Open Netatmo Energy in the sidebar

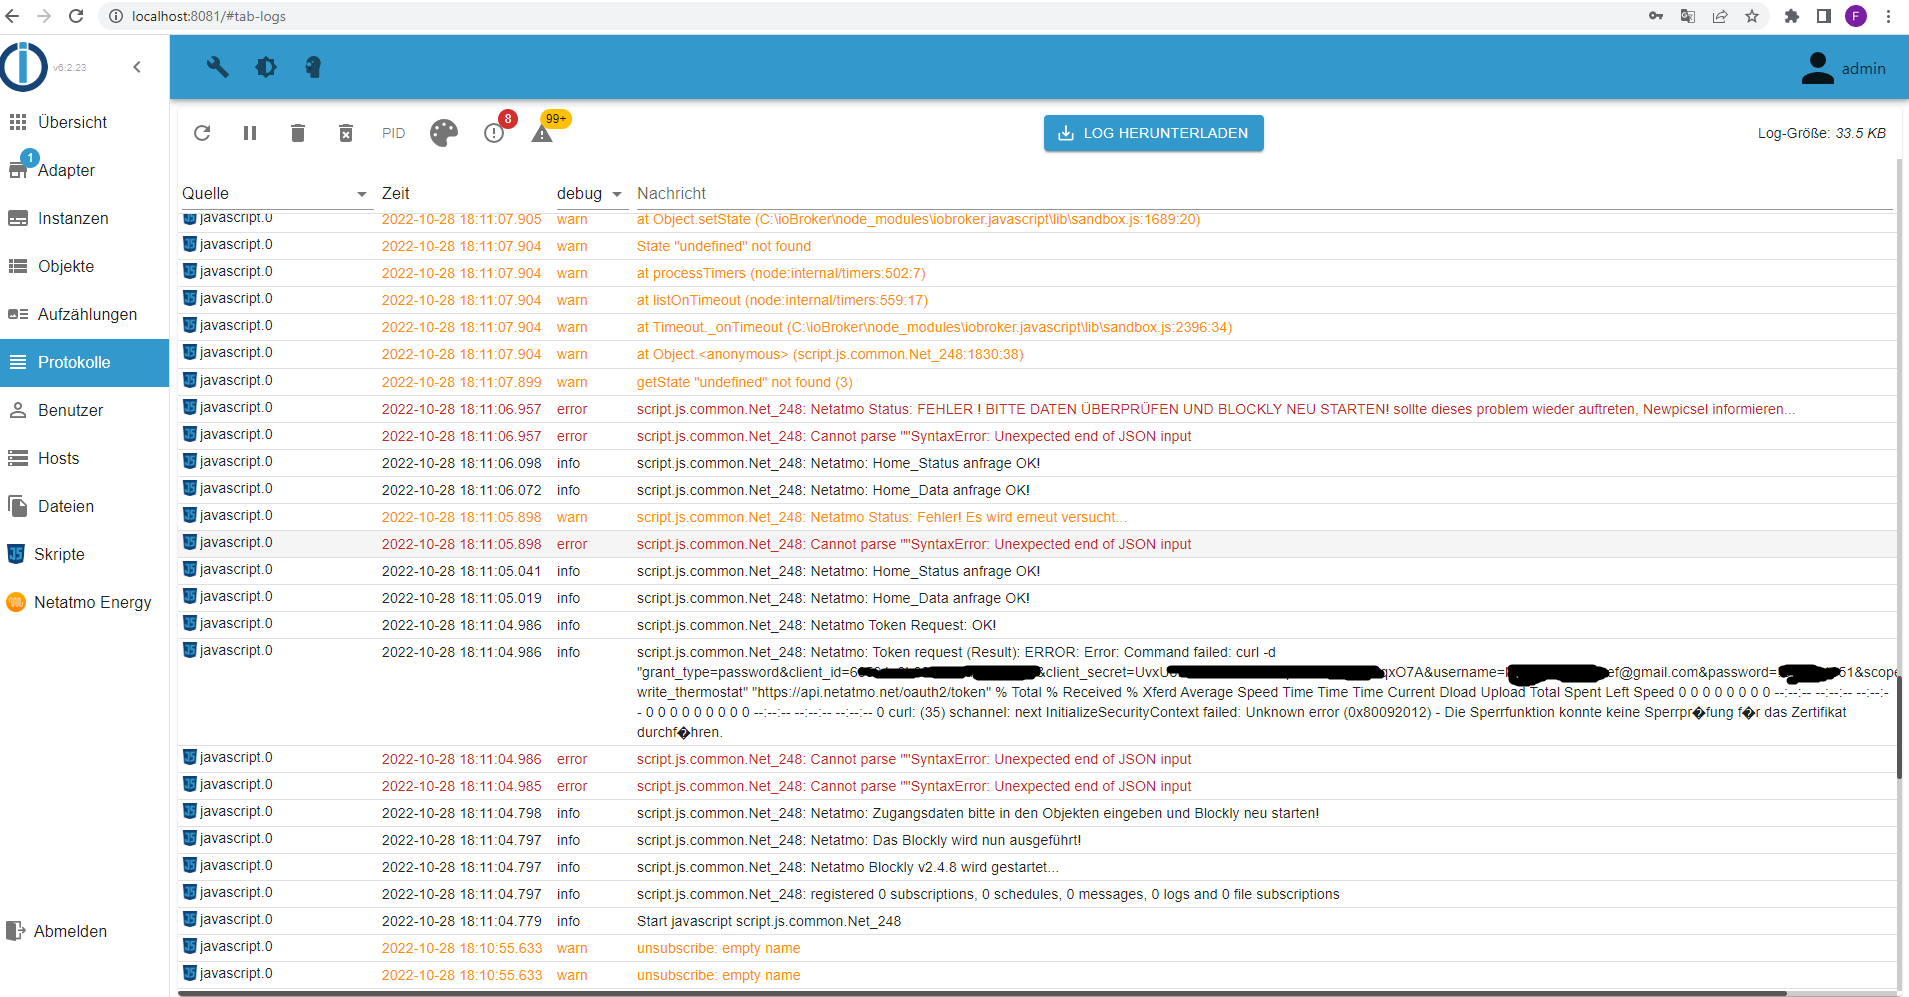(84, 602)
